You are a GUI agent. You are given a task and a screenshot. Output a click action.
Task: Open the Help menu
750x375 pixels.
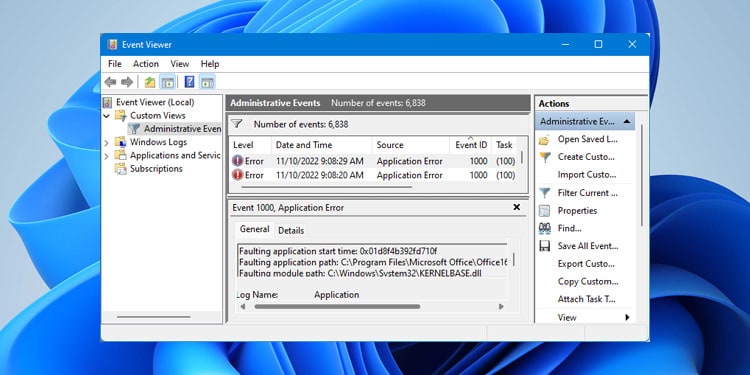[210, 64]
